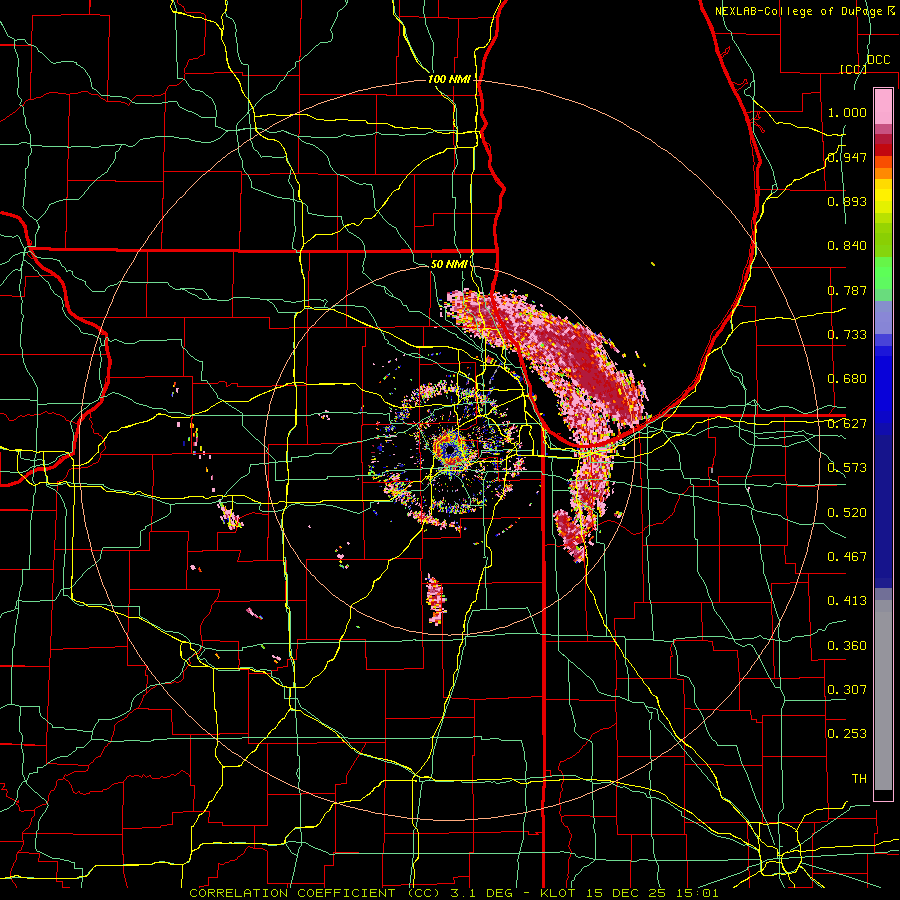Select the 0.840 legend value
Viewport: 900px width, 900px height.
pos(847,246)
